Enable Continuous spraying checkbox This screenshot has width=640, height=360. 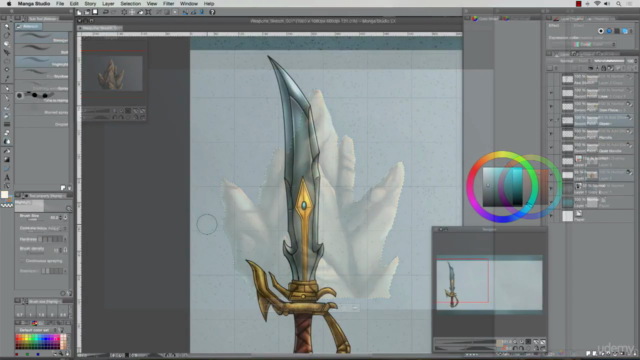tap(22, 261)
